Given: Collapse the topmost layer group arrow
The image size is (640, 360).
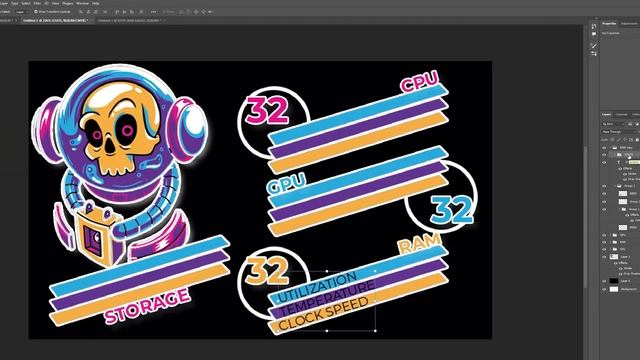Looking at the screenshot, I should click(611, 147).
